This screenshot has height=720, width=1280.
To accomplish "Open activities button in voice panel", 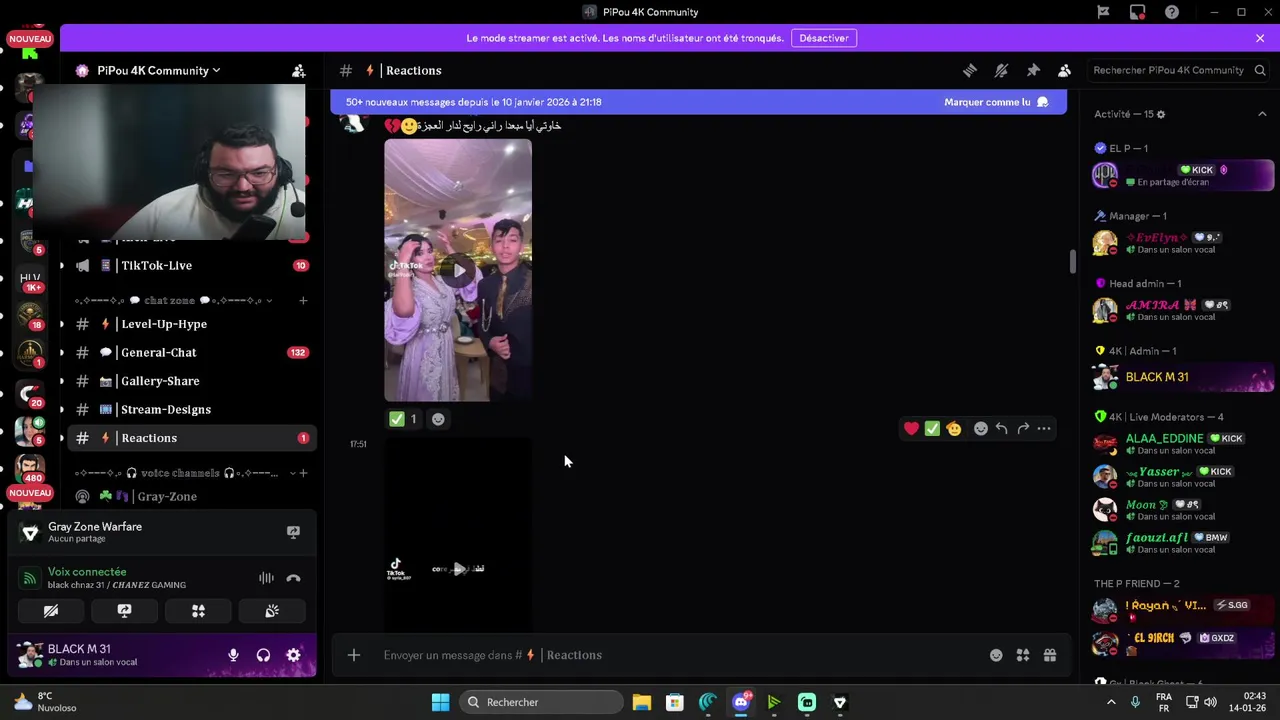I will click(198, 611).
